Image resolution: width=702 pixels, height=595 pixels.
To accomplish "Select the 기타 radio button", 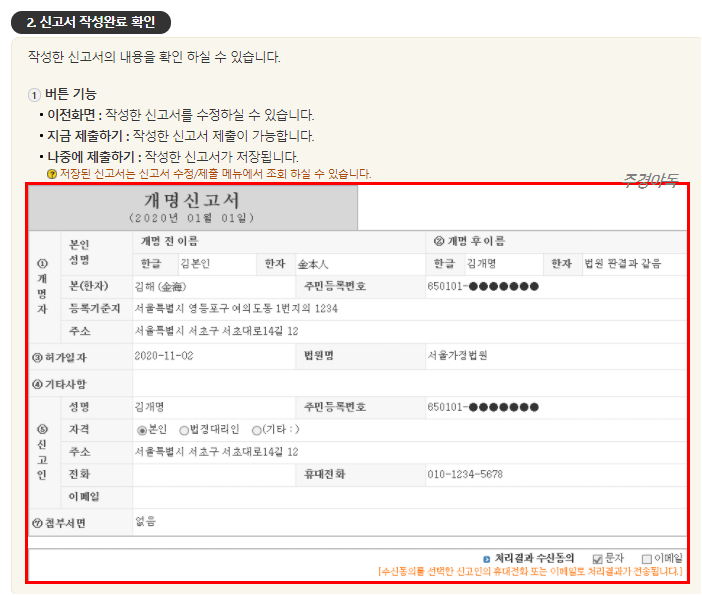I will pos(257,431).
